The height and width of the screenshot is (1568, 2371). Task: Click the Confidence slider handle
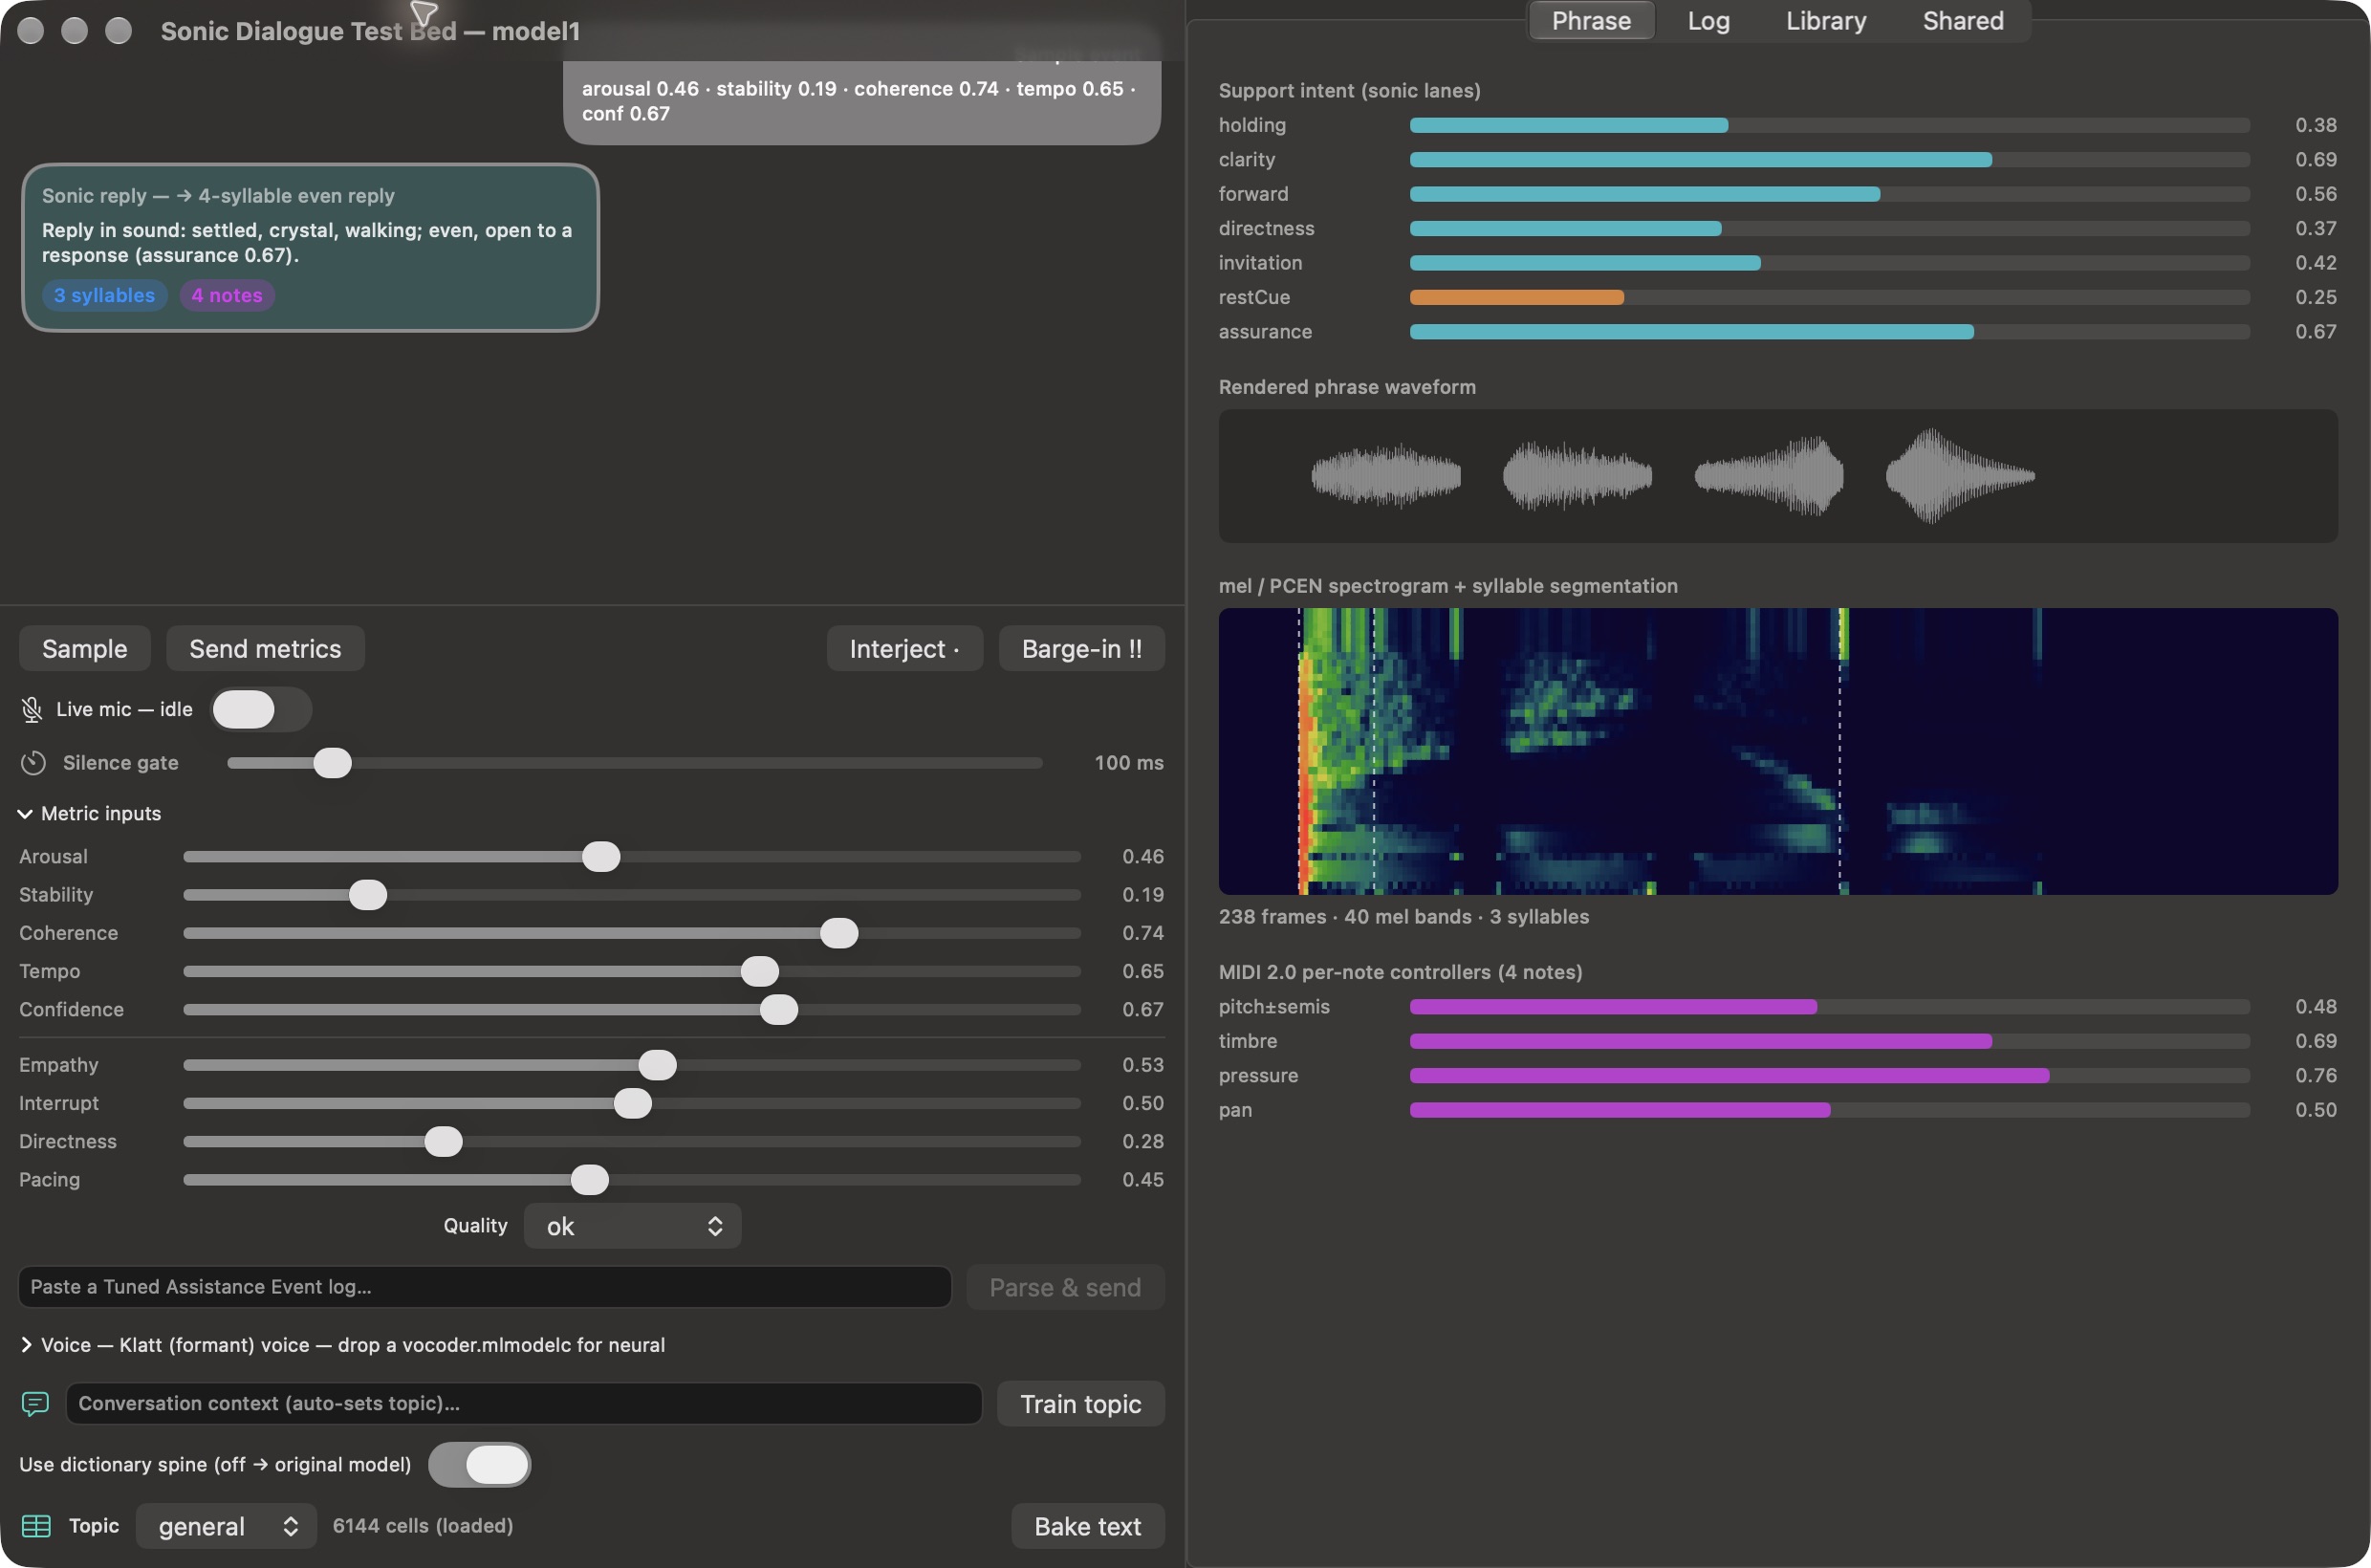779,1009
